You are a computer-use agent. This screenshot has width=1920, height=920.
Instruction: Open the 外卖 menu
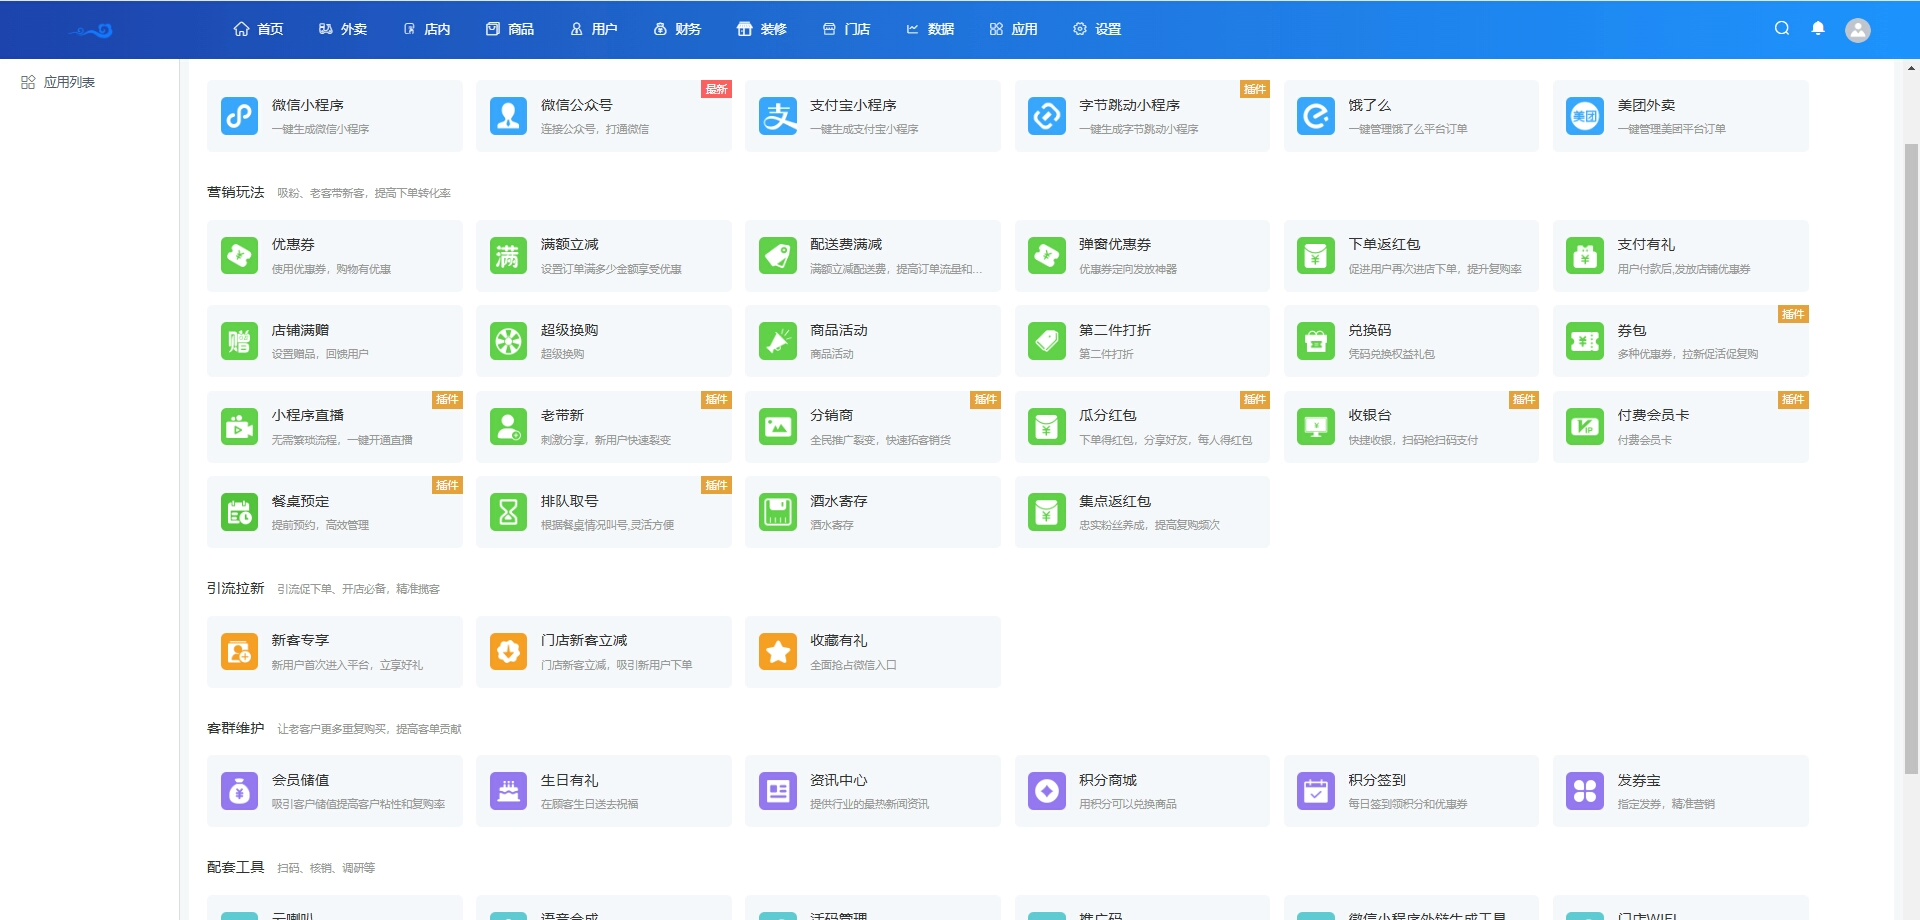click(x=342, y=29)
